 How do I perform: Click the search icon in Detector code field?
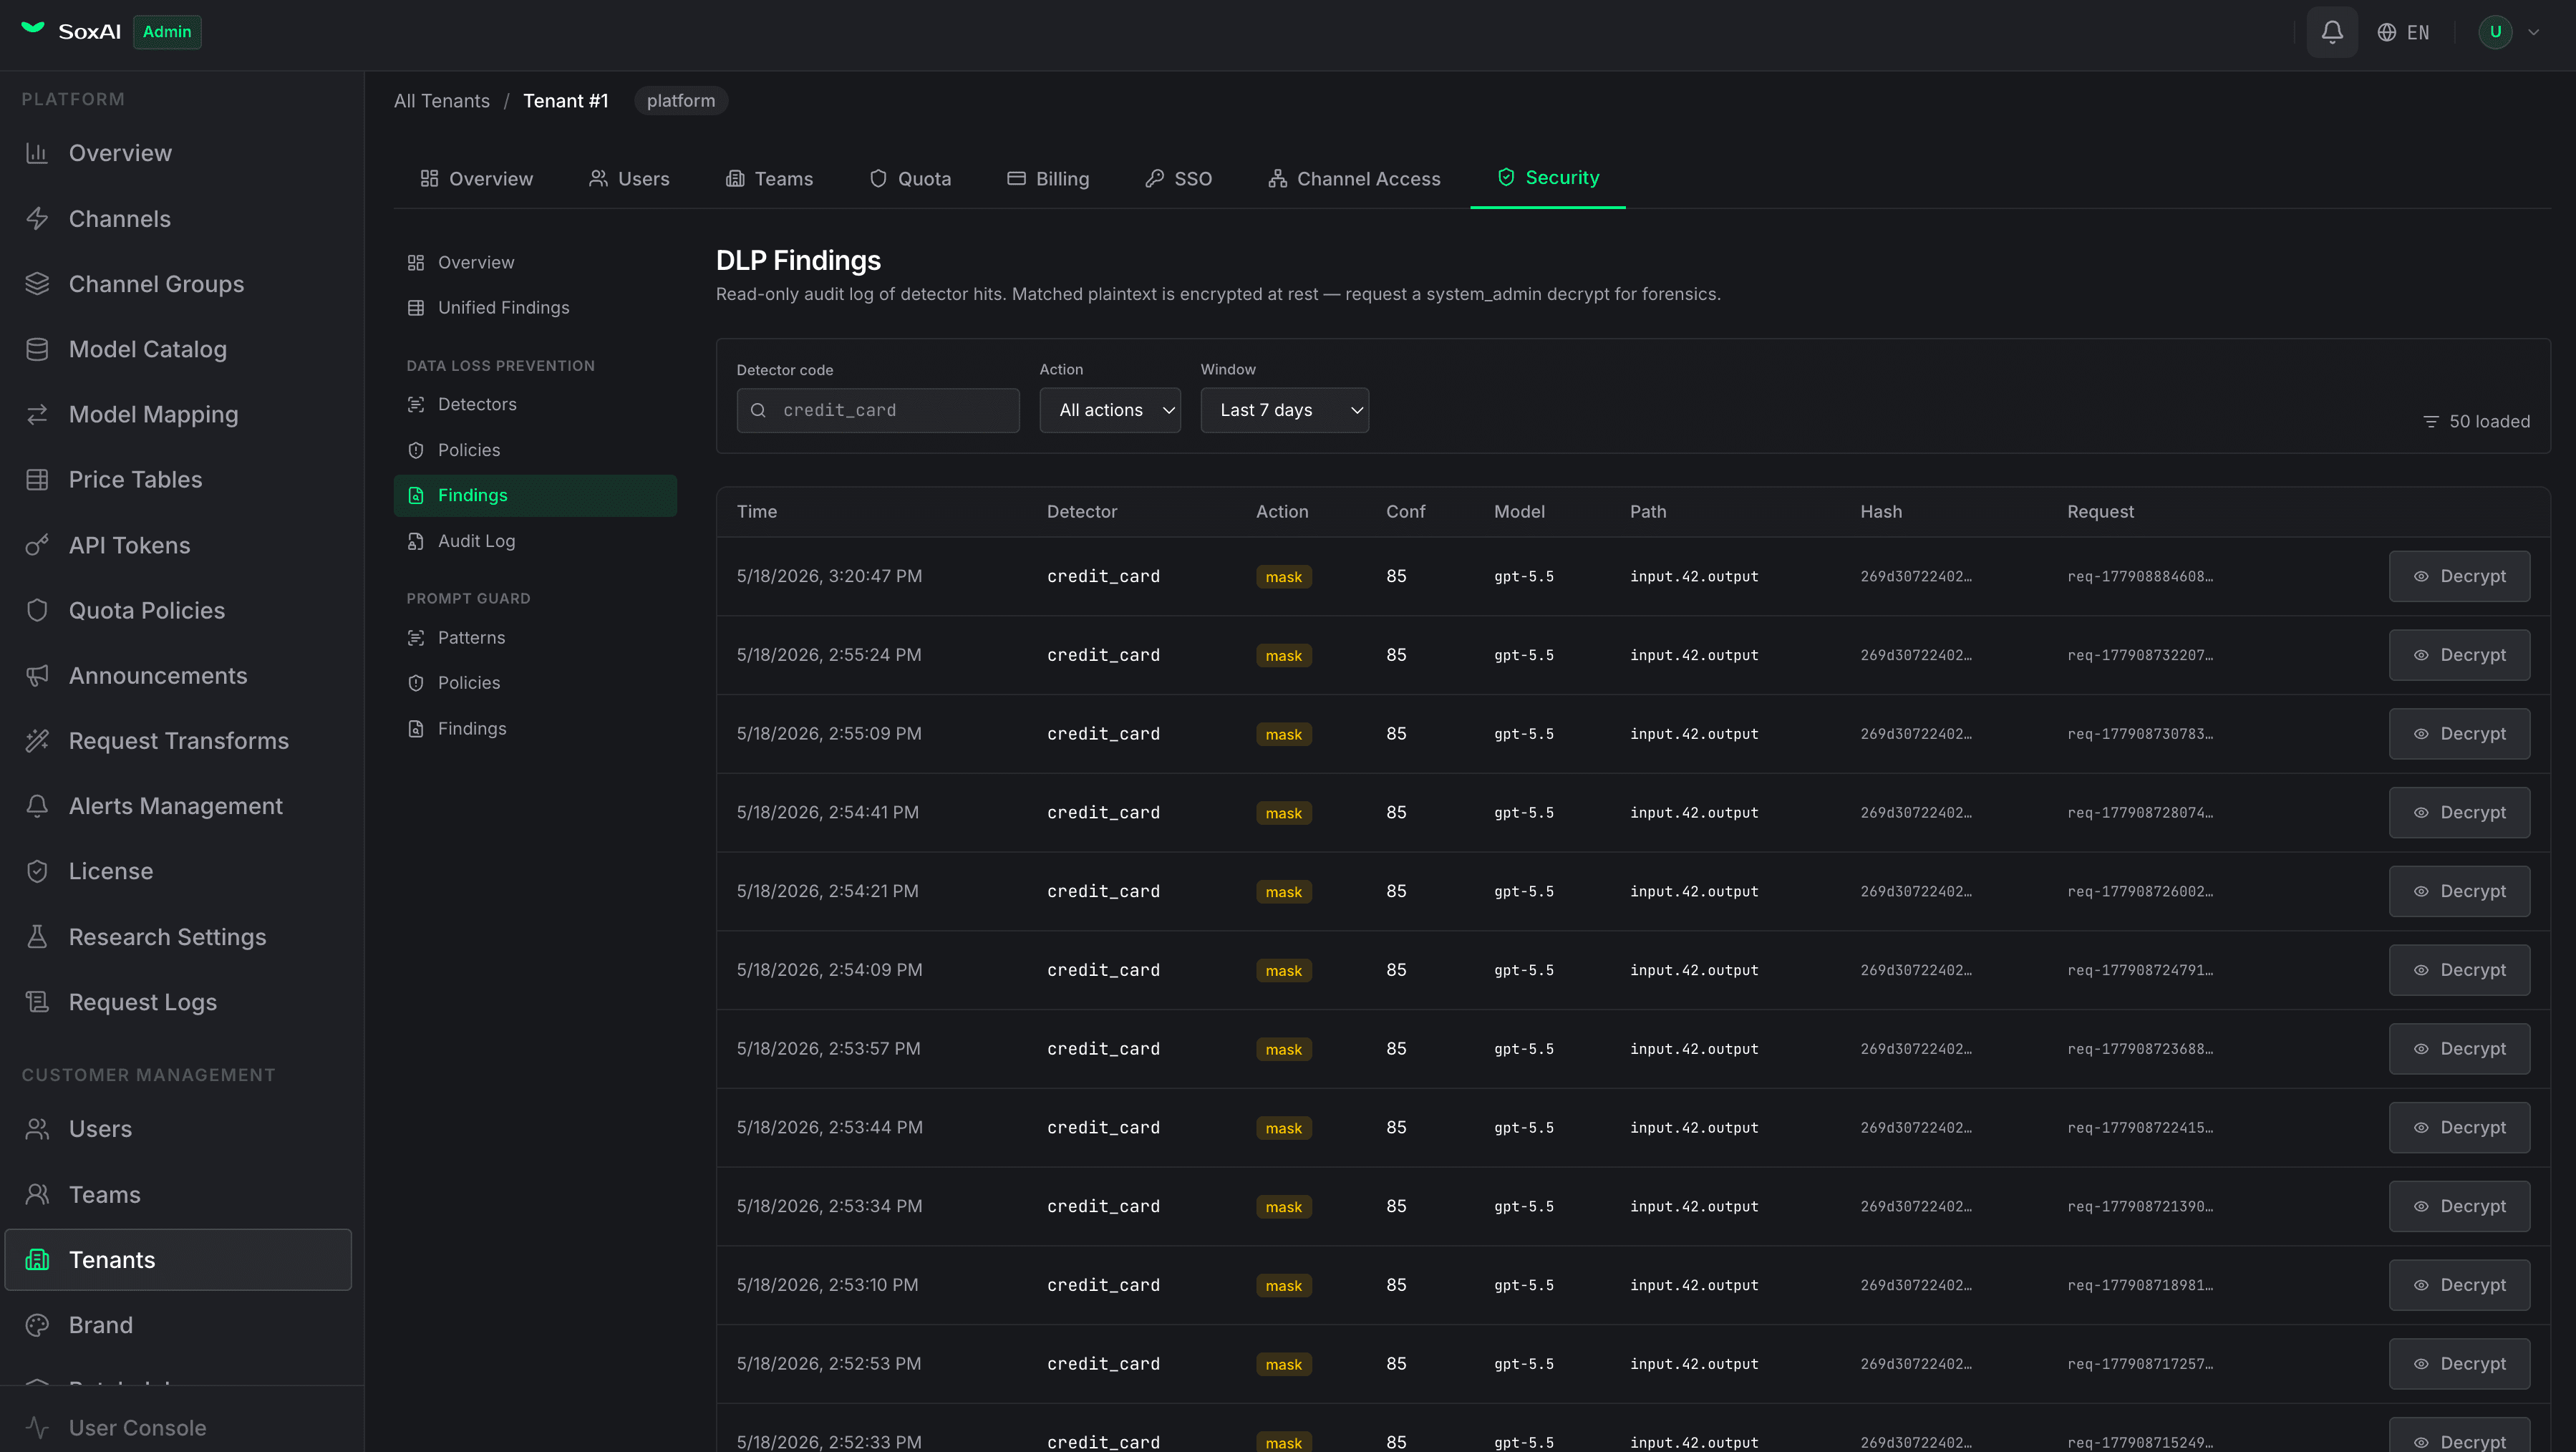(x=758, y=410)
